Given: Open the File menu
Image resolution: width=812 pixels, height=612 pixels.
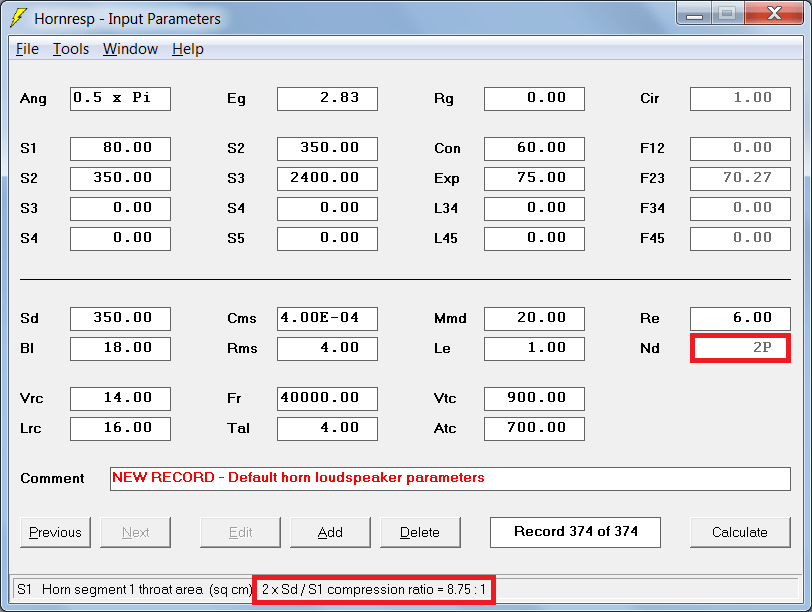Looking at the screenshot, I should (27, 49).
